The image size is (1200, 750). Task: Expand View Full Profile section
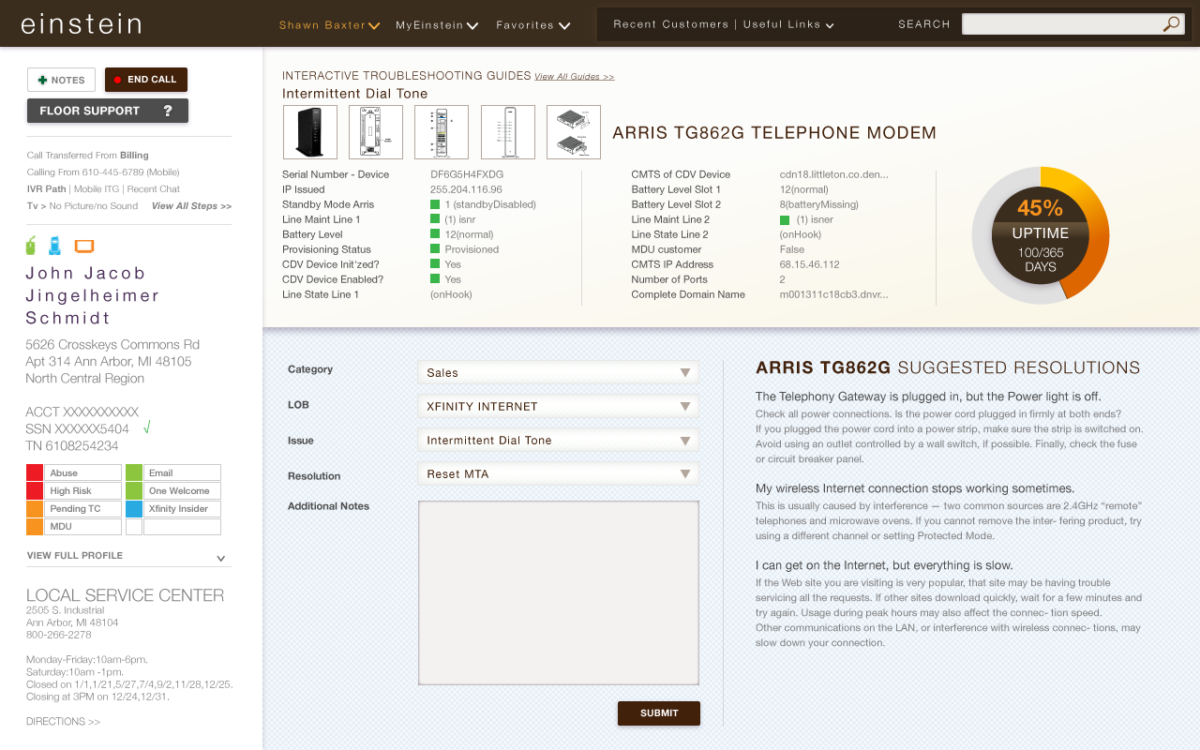(x=220, y=557)
